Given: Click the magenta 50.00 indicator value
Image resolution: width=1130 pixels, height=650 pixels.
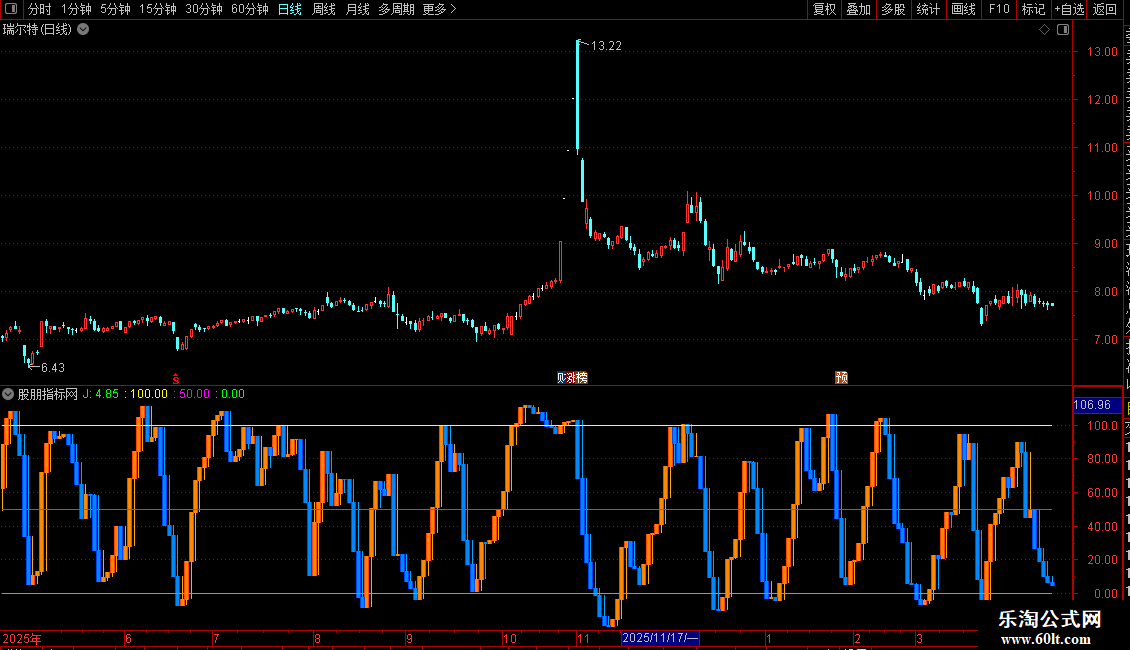Looking at the screenshot, I should pos(195,394).
